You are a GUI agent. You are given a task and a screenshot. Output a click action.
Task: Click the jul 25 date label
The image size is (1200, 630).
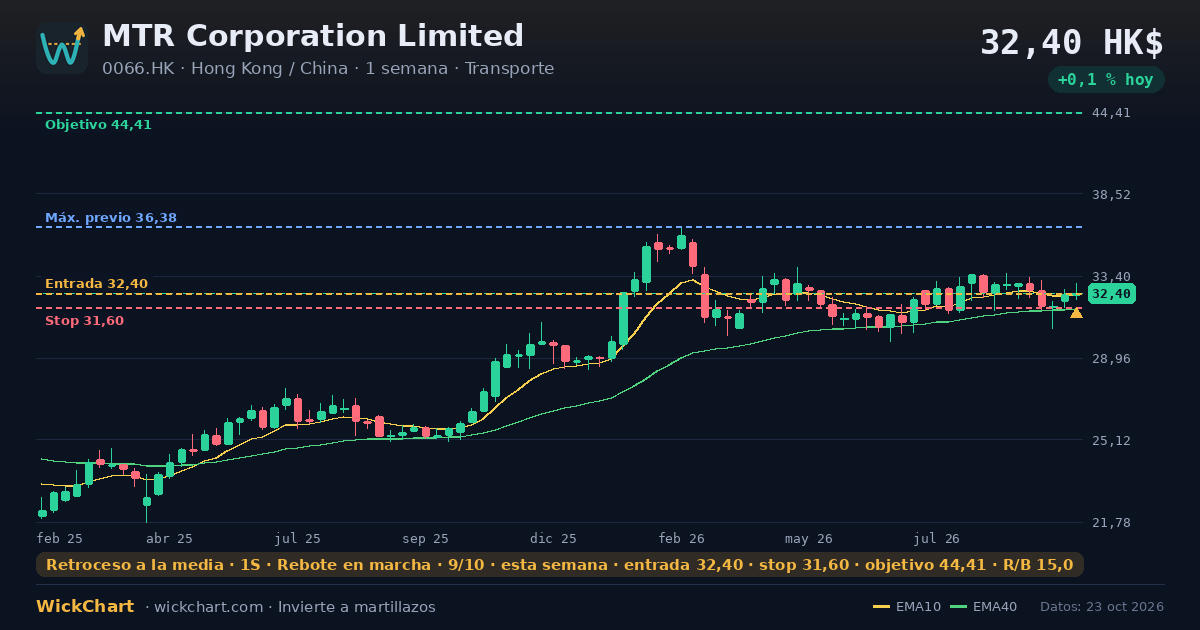(298, 538)
